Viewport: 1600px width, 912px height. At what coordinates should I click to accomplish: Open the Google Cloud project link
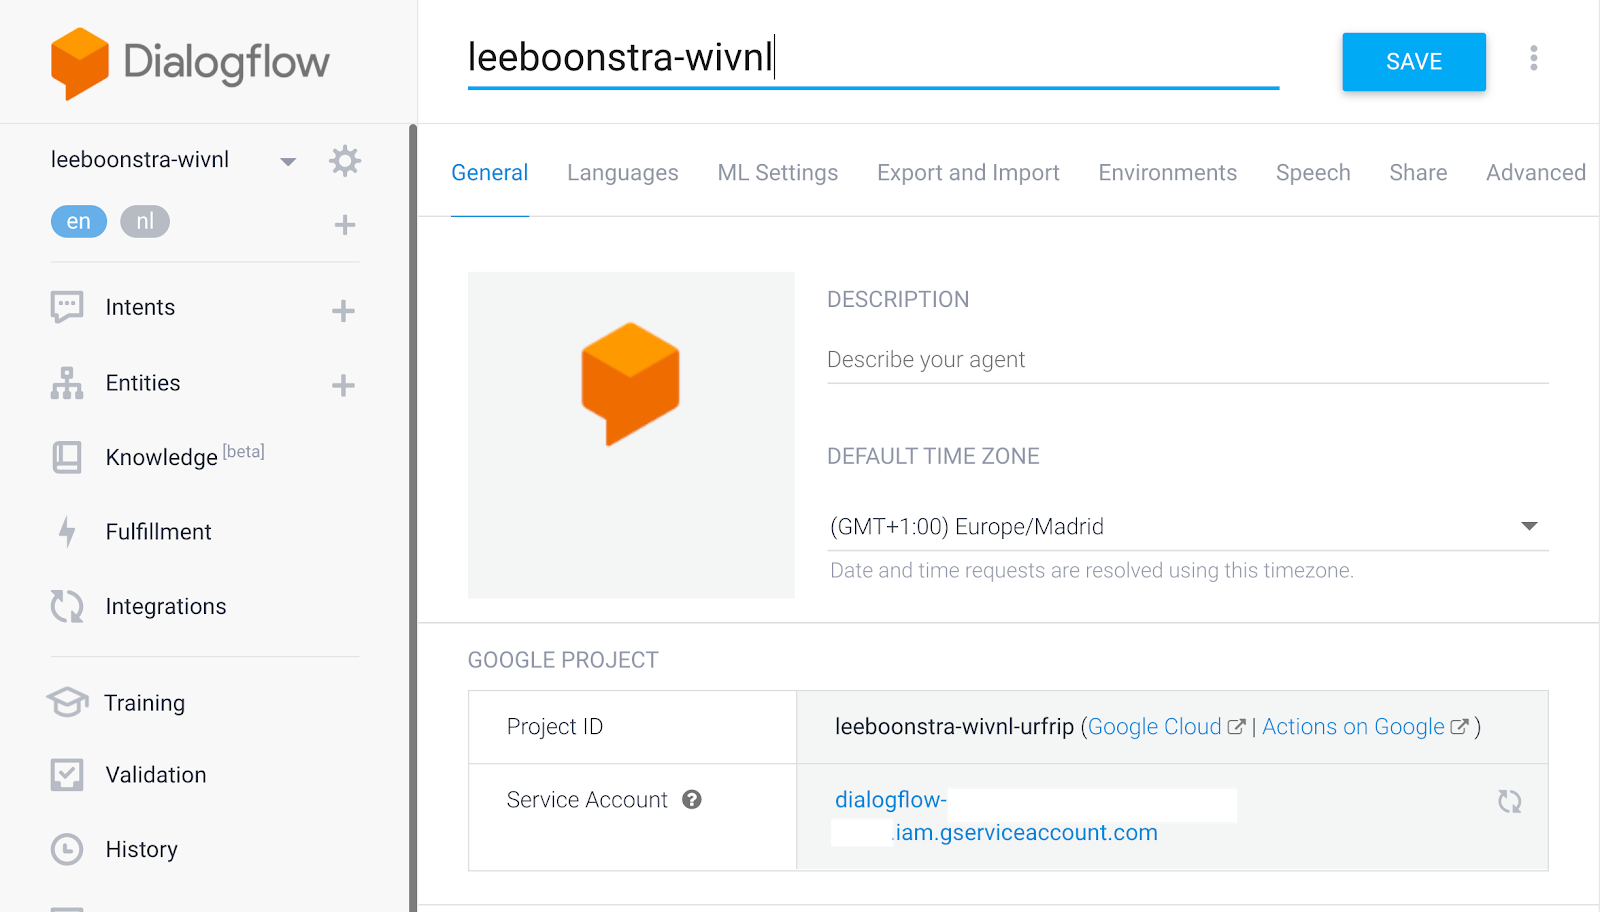tap(1155, 727)
